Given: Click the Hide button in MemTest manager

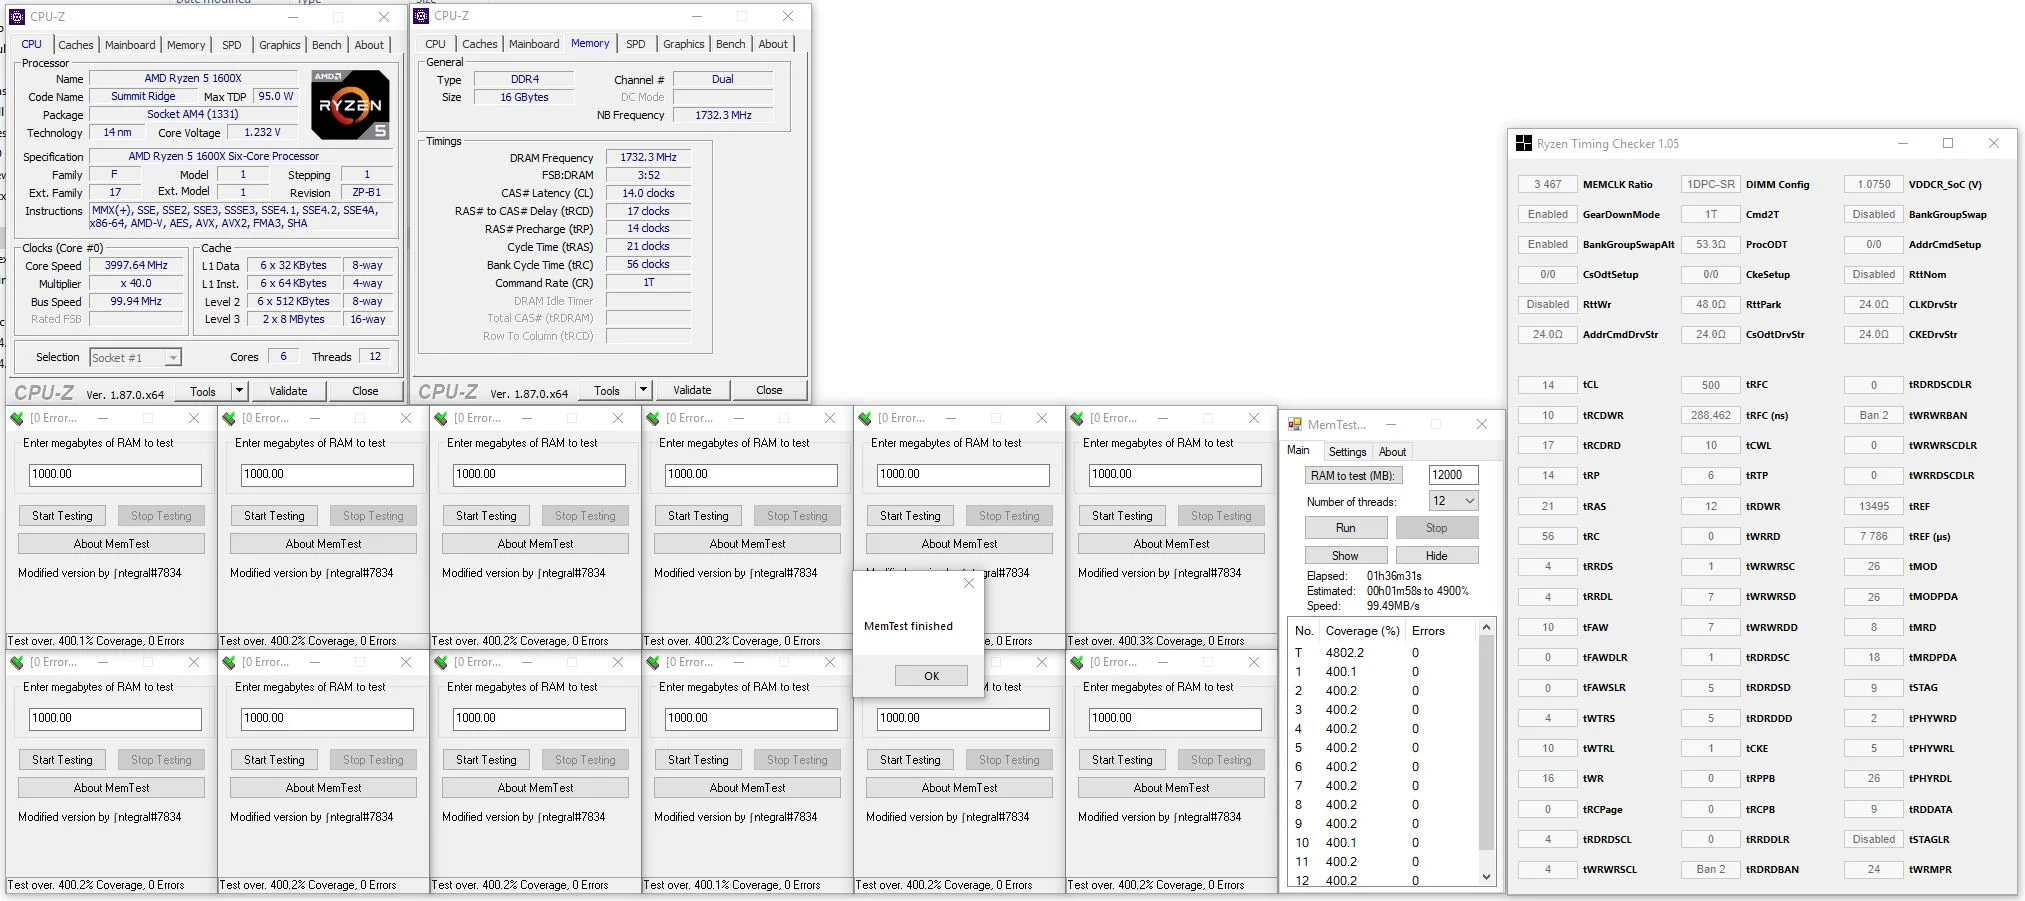Looking at the screenshot, I should pyautogui.click(x=1437, y=556).
